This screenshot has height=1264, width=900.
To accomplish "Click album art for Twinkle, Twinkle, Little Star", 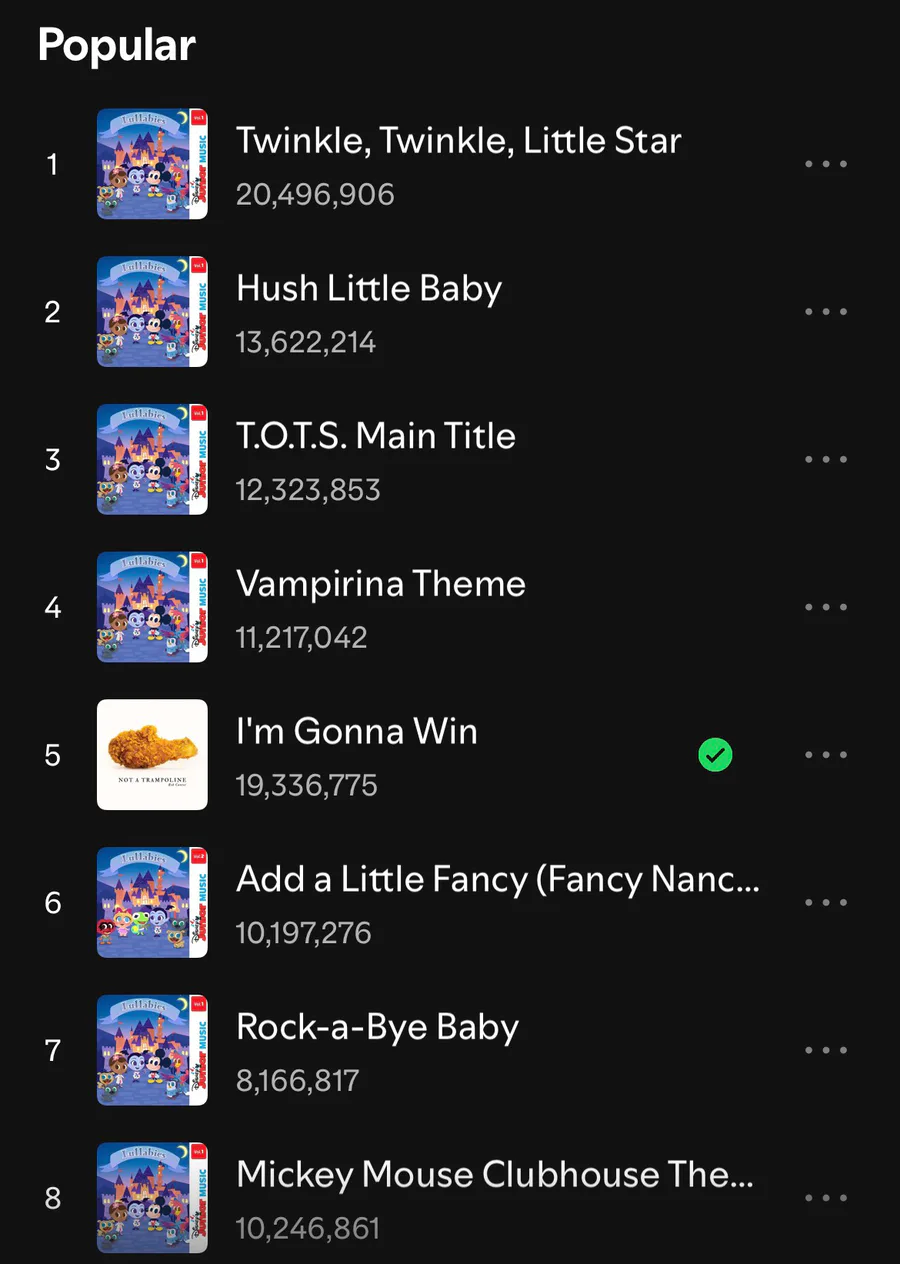I will pos(152,164).
